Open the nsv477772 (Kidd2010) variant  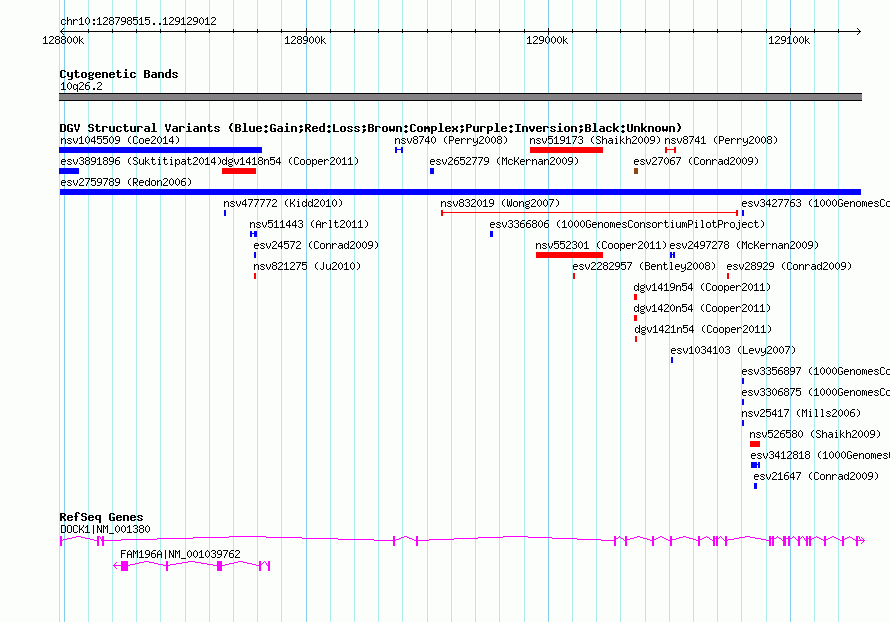[283, 203]
